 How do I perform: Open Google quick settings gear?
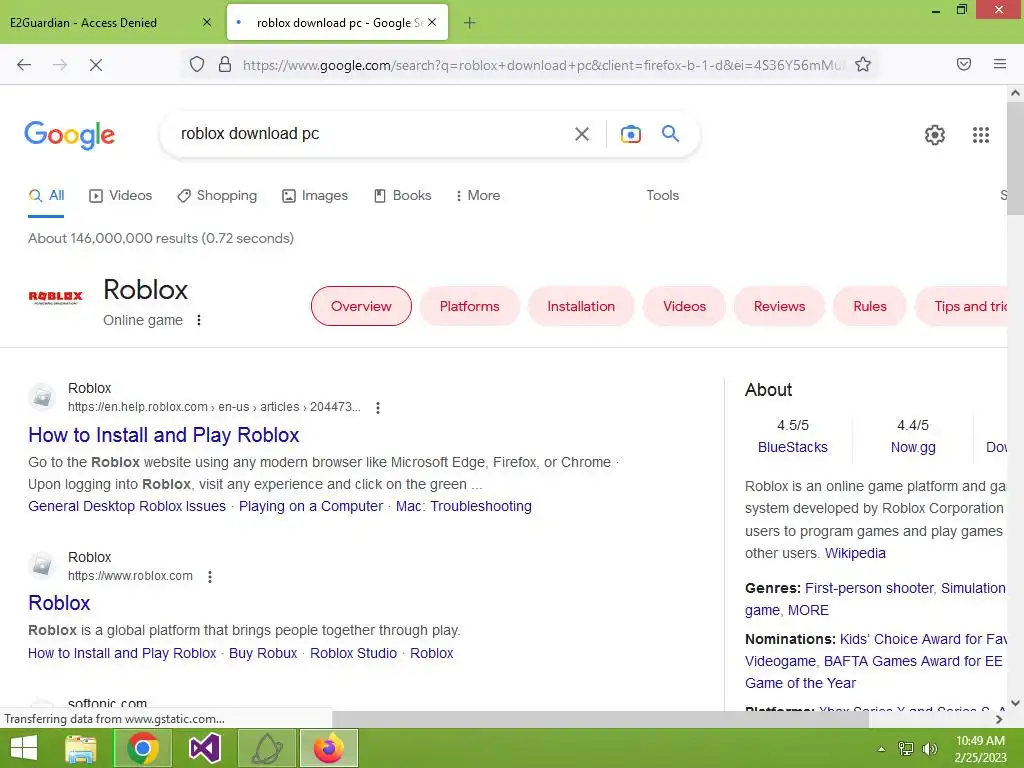coord(935,135)
